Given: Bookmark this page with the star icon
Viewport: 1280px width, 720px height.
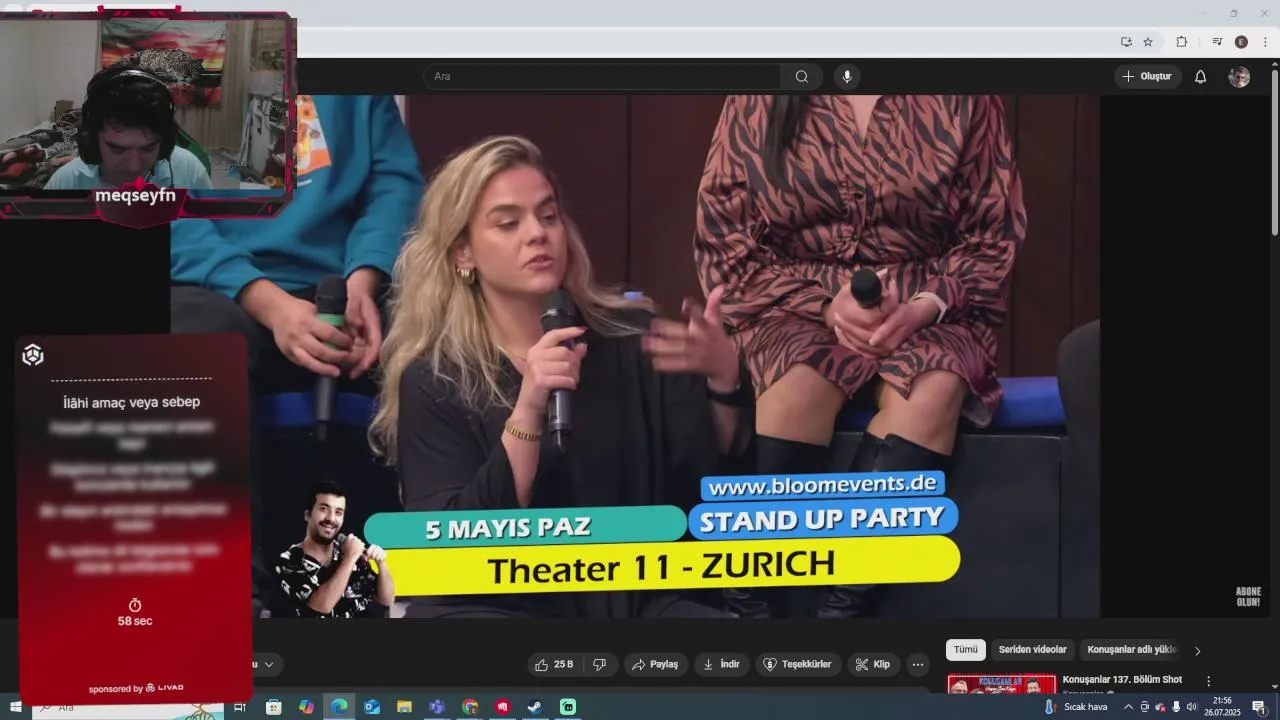Looking at the screenshot, I should [x=1148, y=42].
